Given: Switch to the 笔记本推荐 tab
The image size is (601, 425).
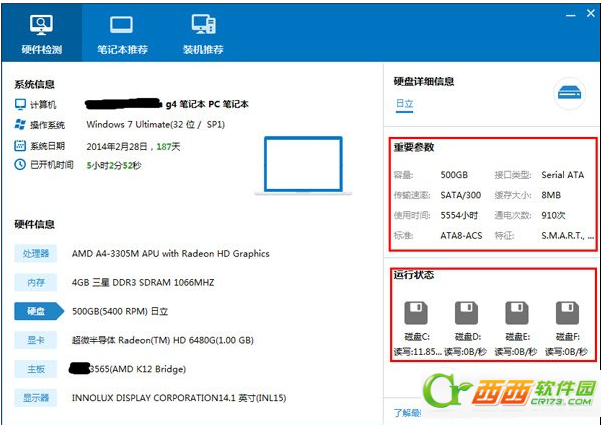Looking at the screenshot, I should 122,34.
